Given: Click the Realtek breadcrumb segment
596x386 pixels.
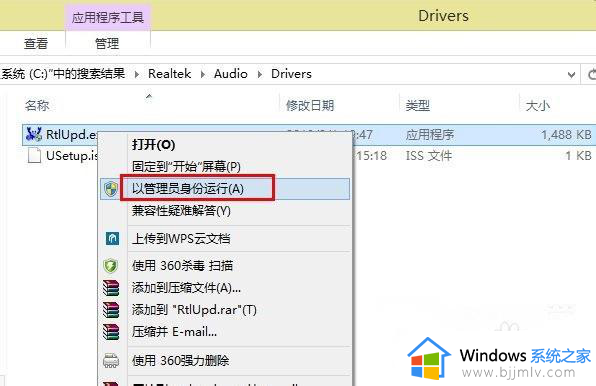Looking at the screenshot, I should coord(170,74).
